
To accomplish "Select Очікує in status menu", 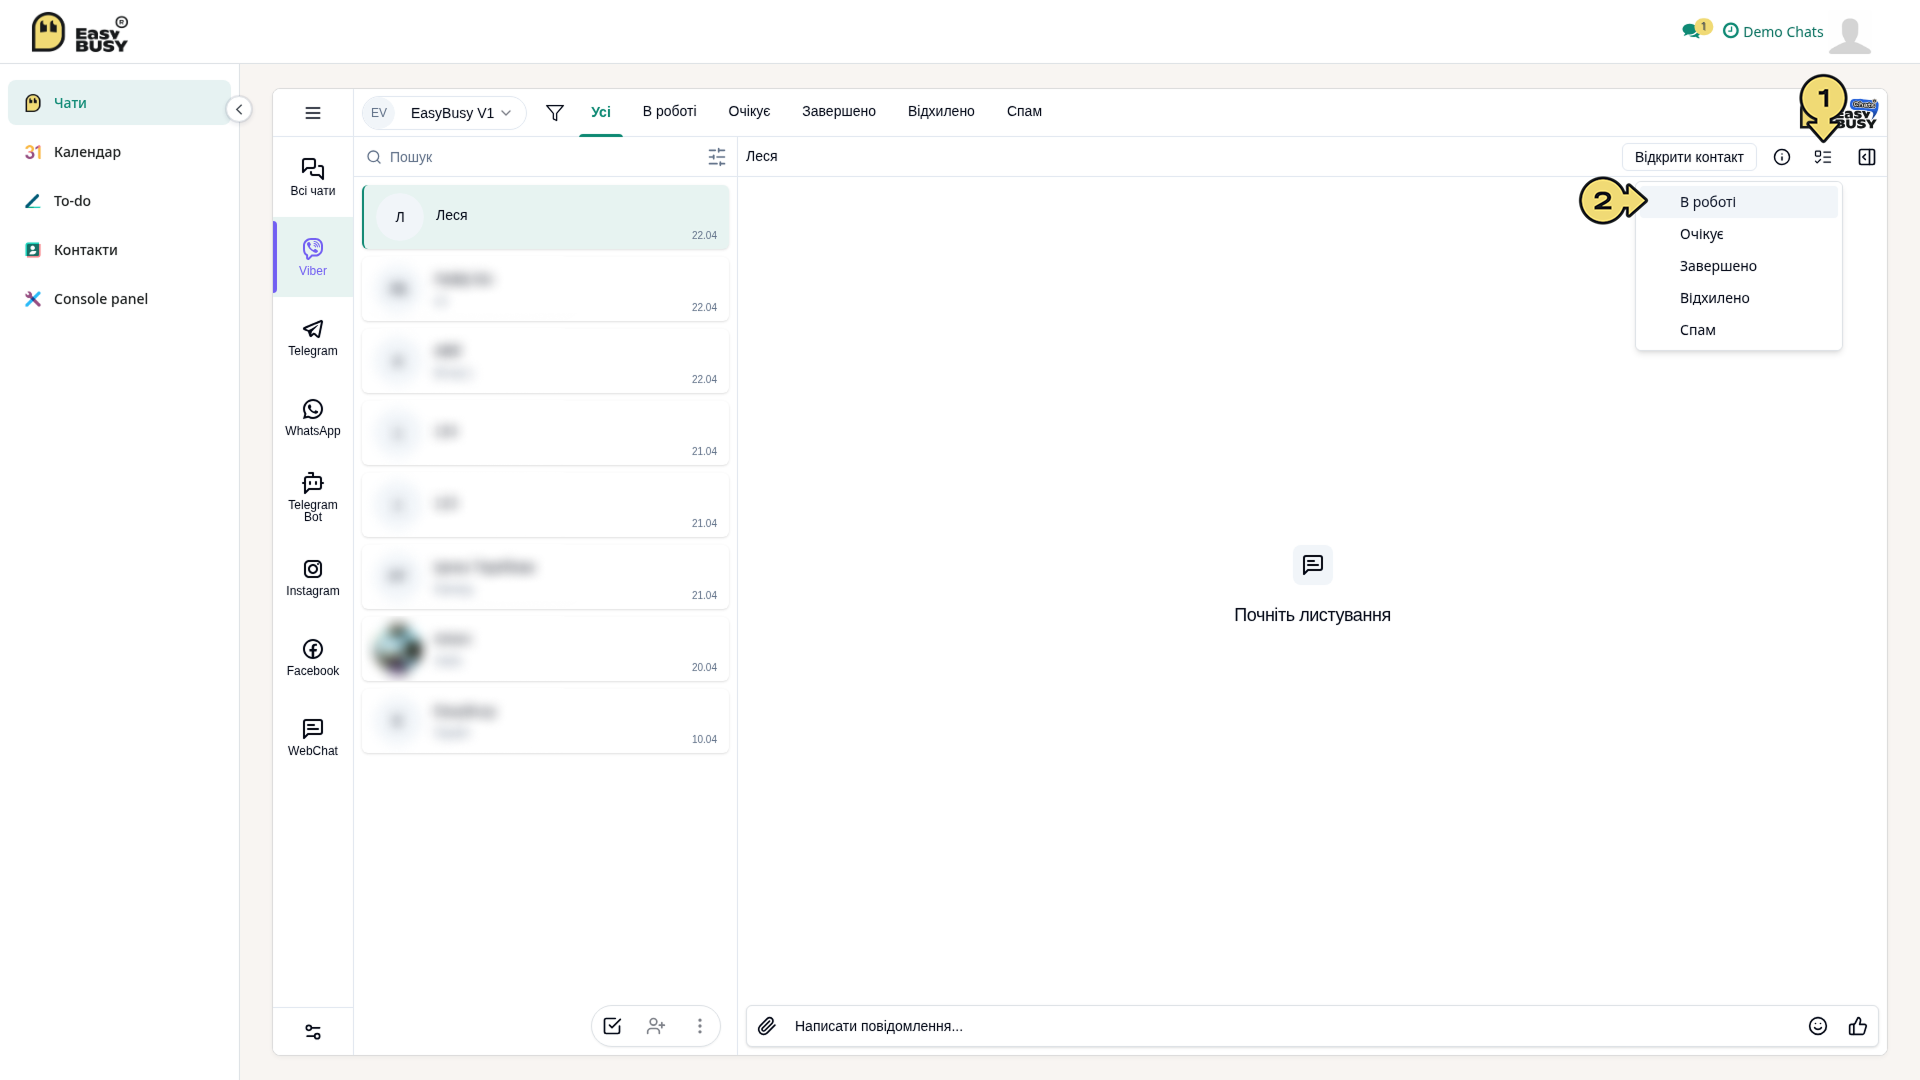I will 1739,234.
